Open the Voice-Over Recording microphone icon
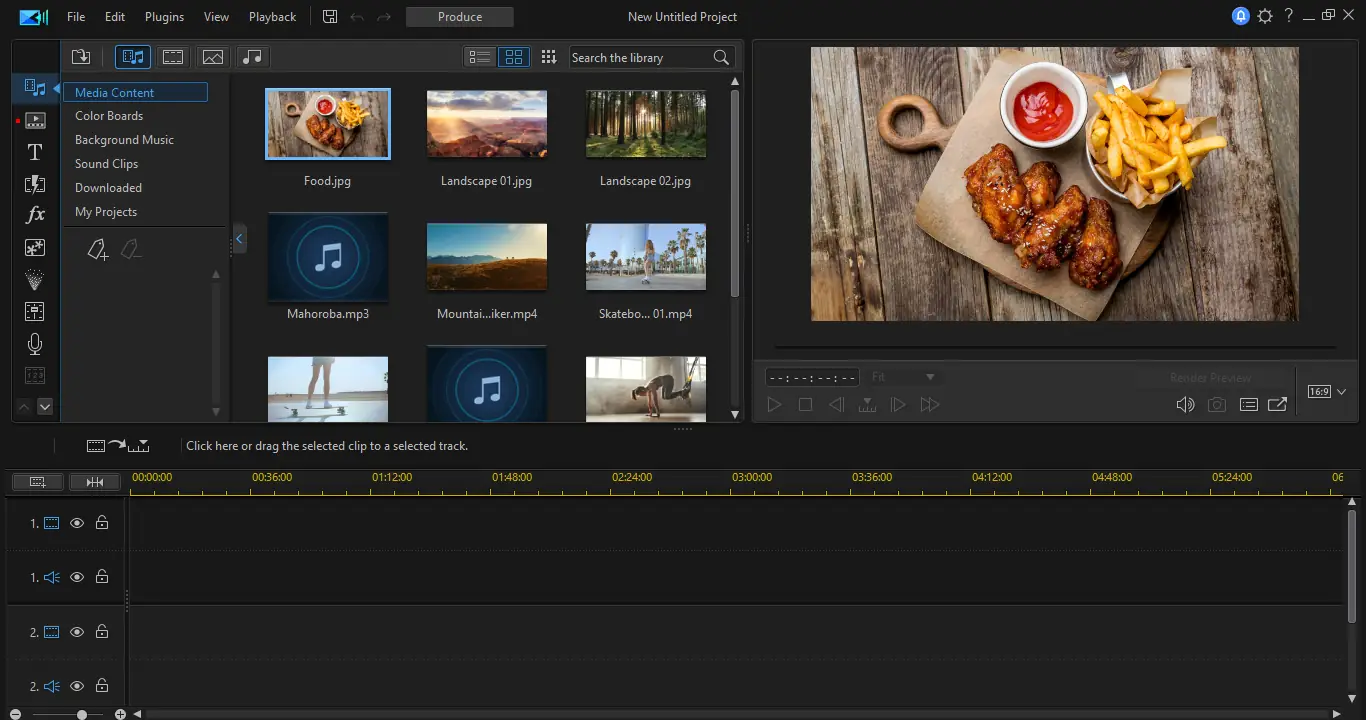The width and height of the screenshot is (1366, 720). (34, 344)
